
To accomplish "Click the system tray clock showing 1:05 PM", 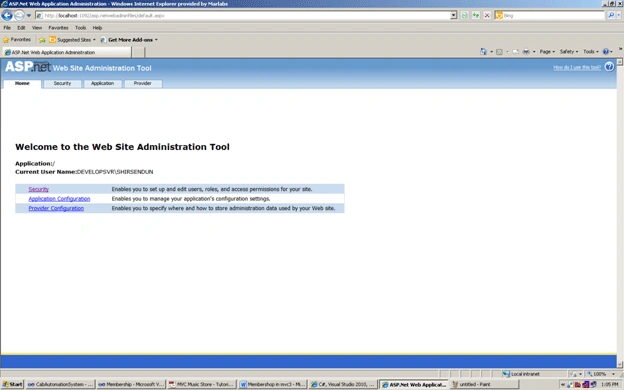I will 610,384.
